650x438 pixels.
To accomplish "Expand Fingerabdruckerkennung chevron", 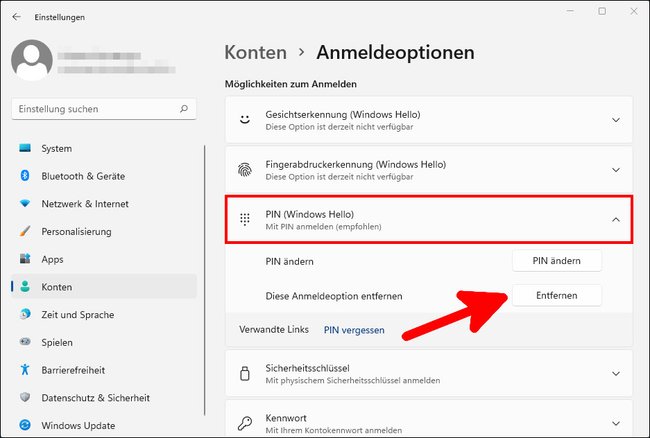I will pyautogui.click(x=616, y=169).
